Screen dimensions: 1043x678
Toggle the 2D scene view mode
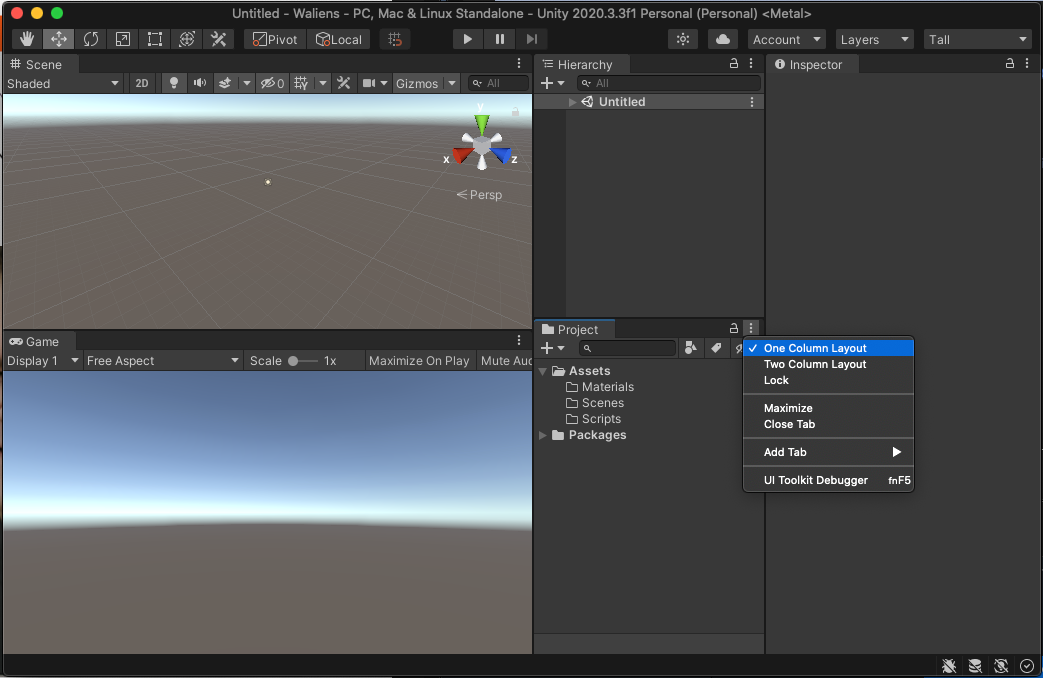tap(142, 83)
